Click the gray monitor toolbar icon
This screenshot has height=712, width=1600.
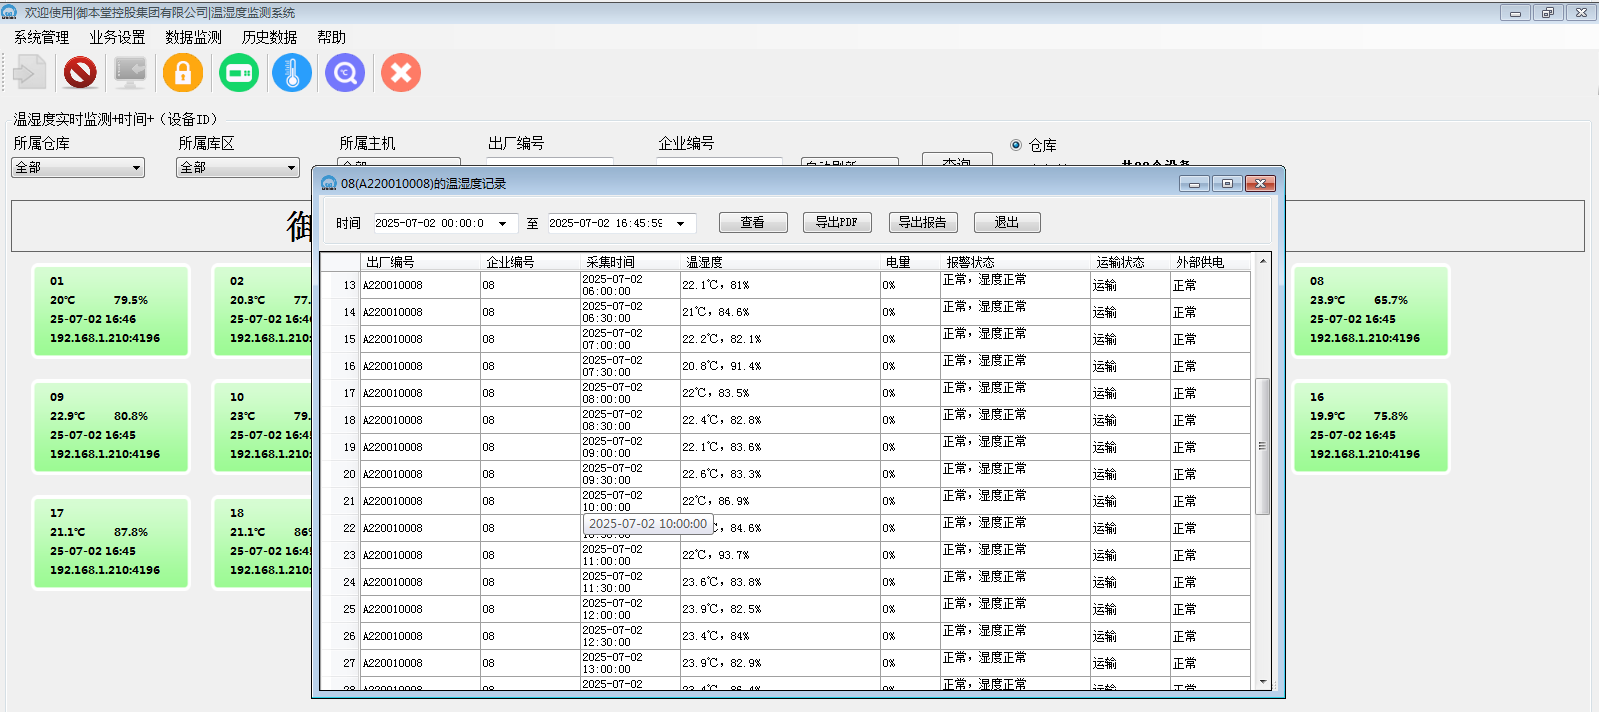point(130,73)
